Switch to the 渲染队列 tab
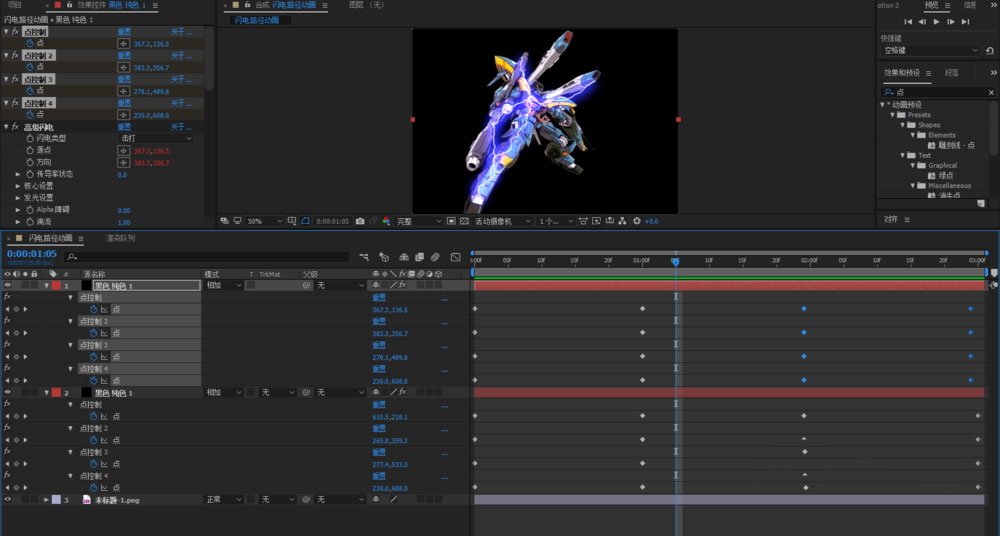This screenshot has height=536, width=1000. coord(120,238)
